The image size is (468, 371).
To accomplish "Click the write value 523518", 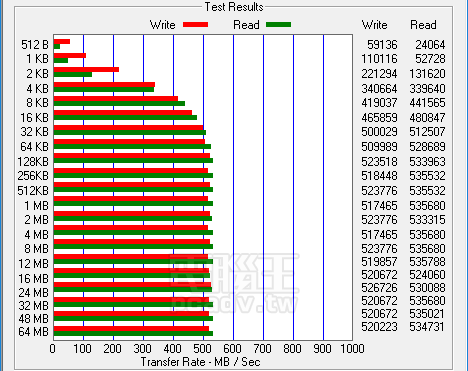I will pos(380,162).
